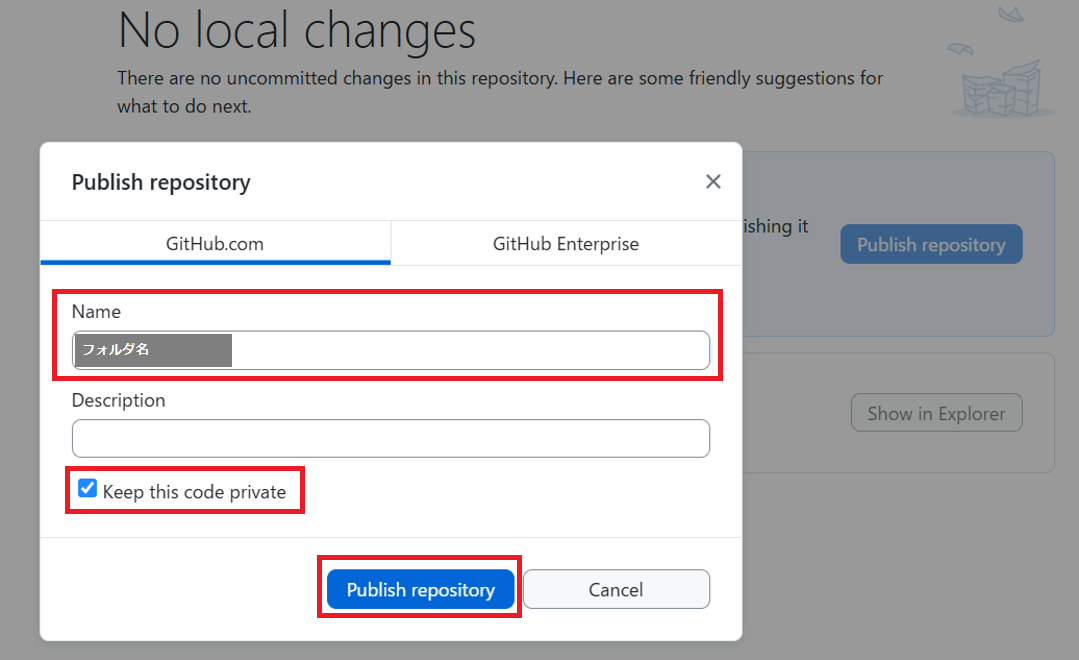Toggle the Keep this code private checkbox
Screen dimensions: 1079x660
point(87,489)
